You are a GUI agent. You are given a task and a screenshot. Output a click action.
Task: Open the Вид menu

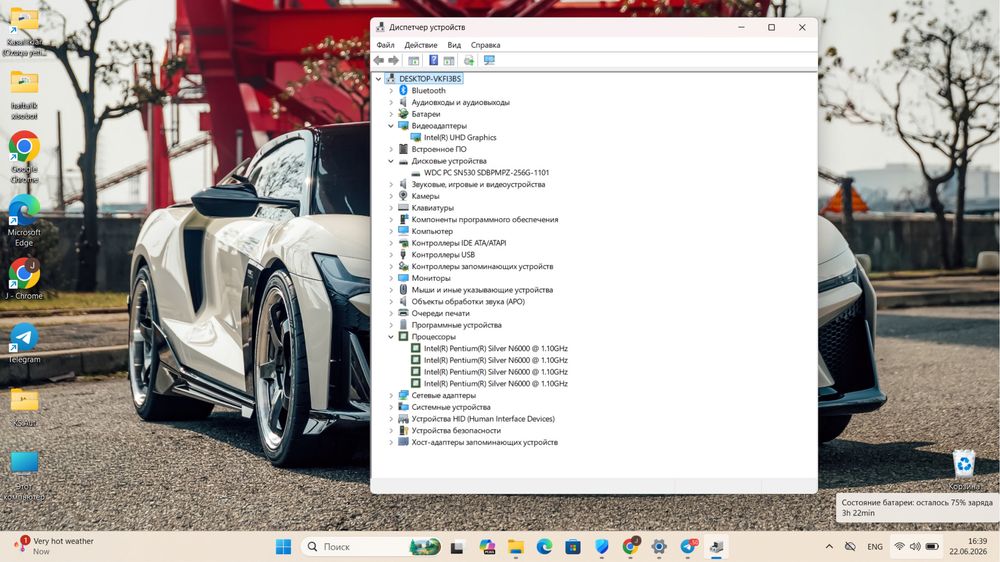454,45
